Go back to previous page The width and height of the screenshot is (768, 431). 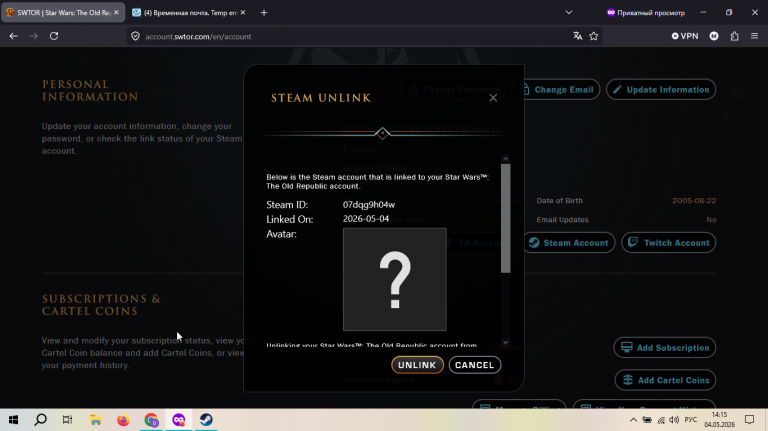pyautogui.click(x=13, y=36)
